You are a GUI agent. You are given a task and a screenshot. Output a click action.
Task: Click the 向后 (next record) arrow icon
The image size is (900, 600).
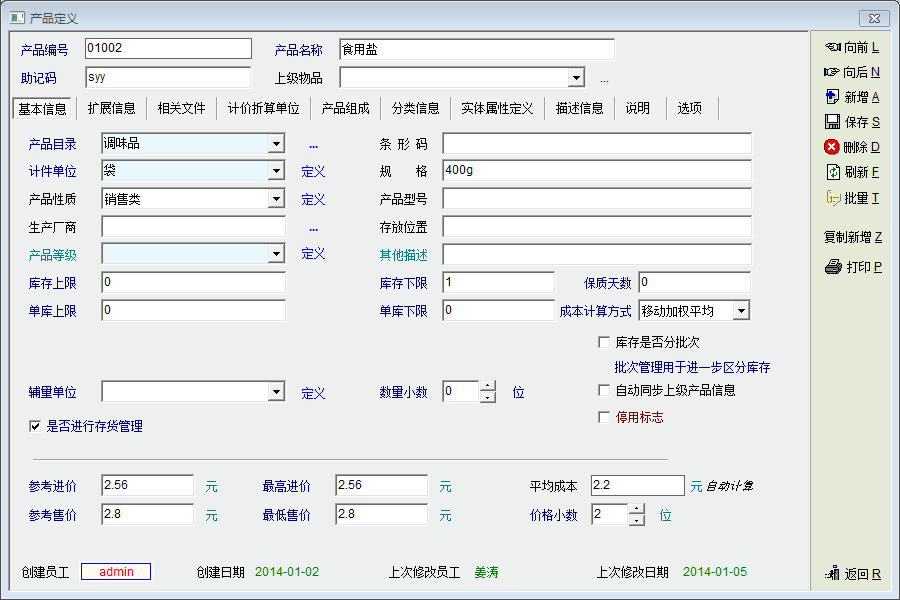pos(832,72)
